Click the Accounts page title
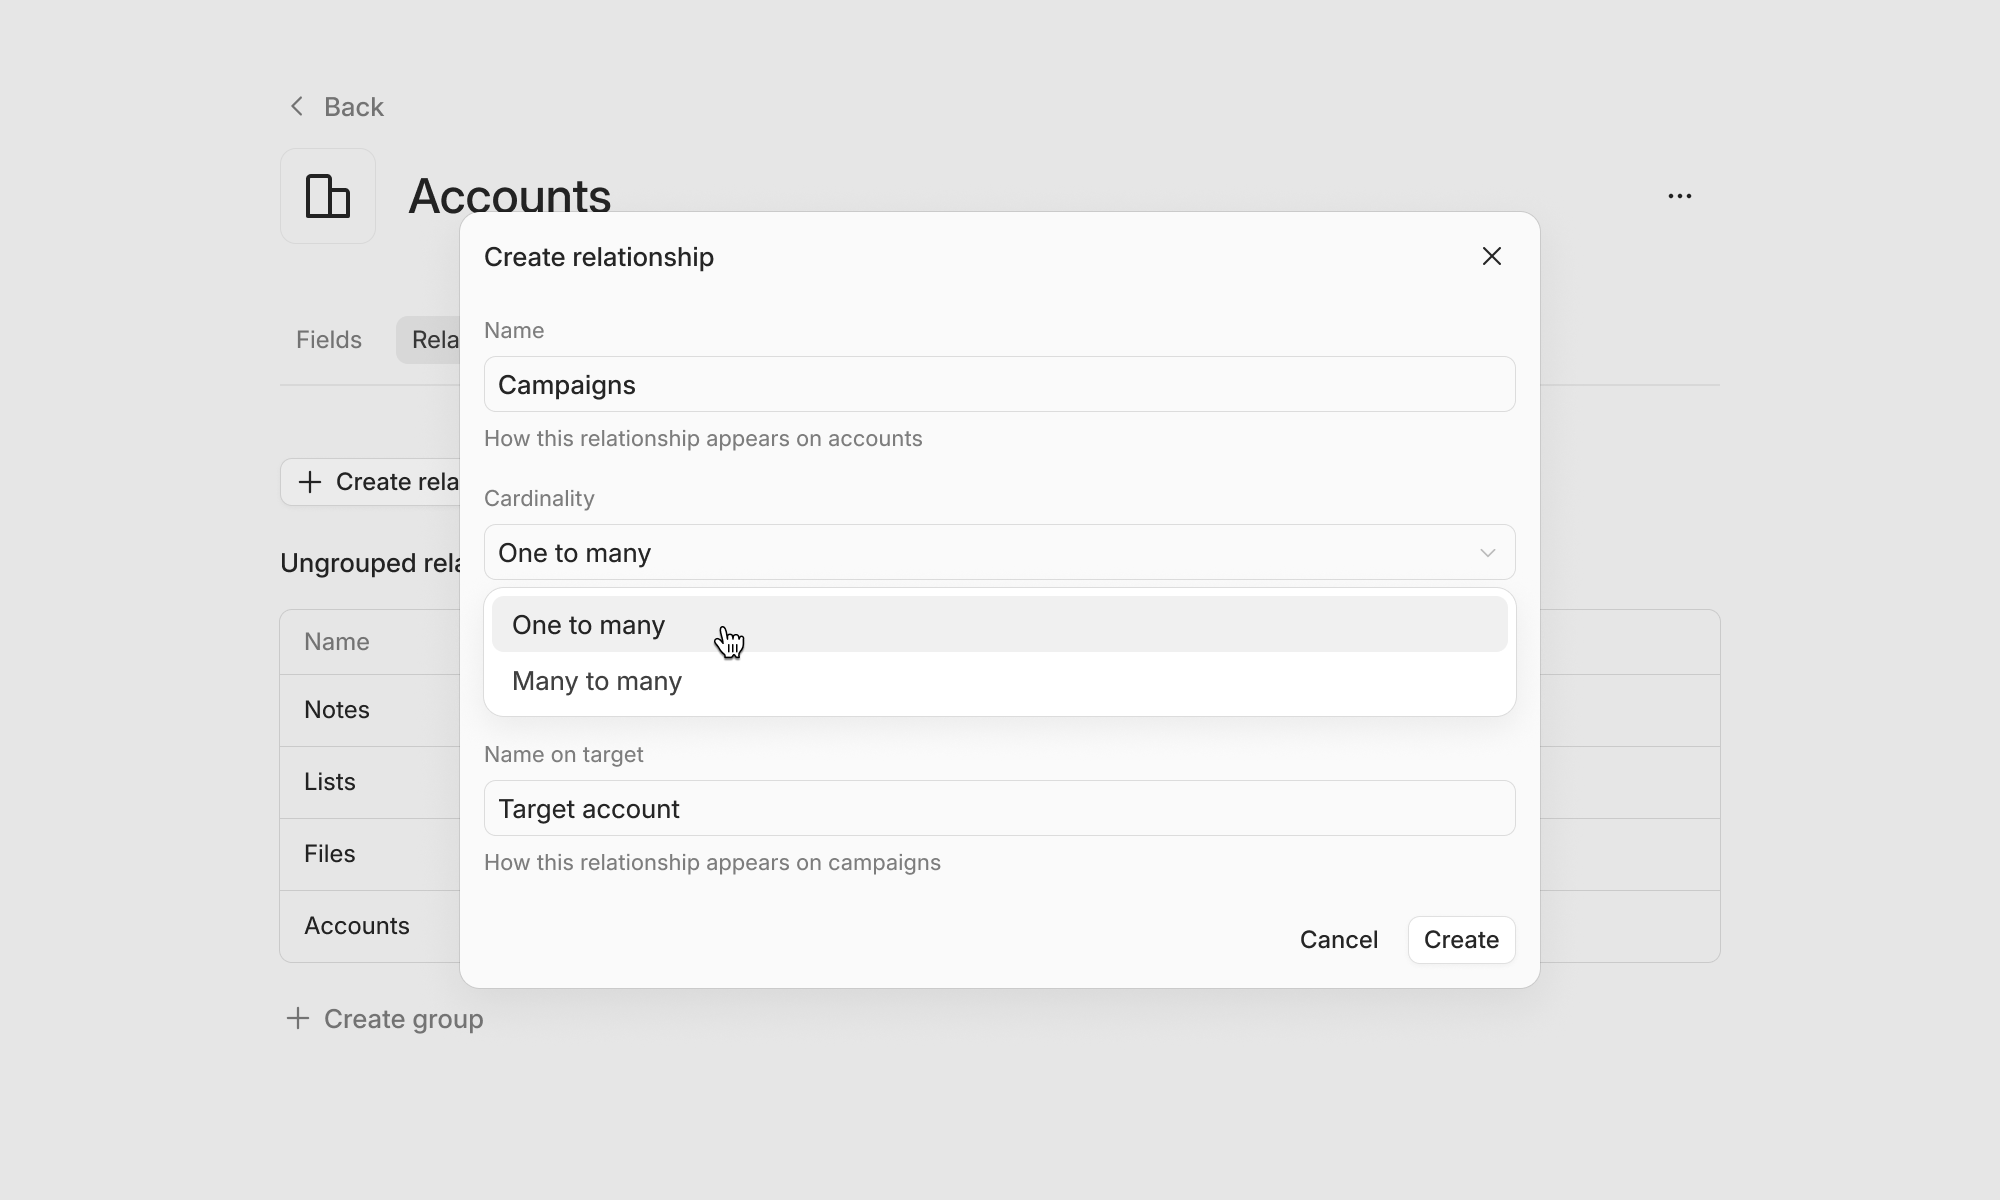 509,195
